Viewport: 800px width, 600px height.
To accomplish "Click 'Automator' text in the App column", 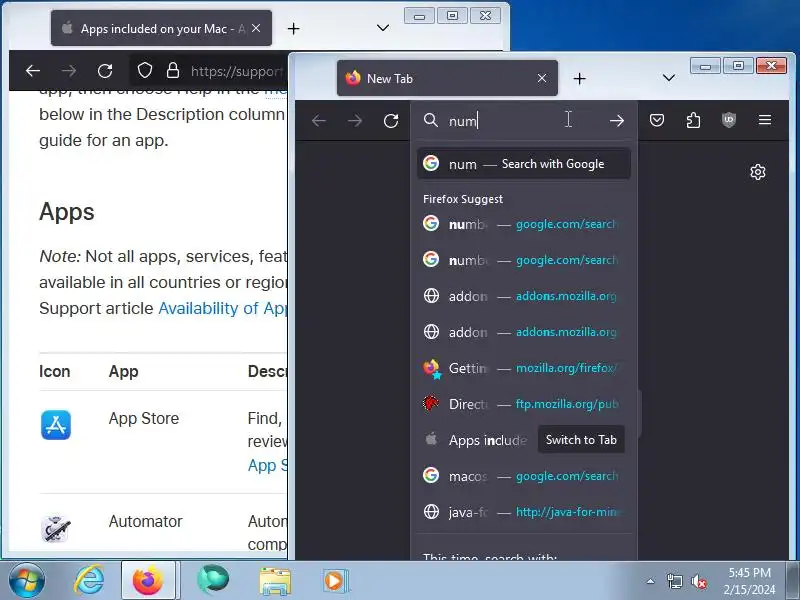I will (145, 521).
